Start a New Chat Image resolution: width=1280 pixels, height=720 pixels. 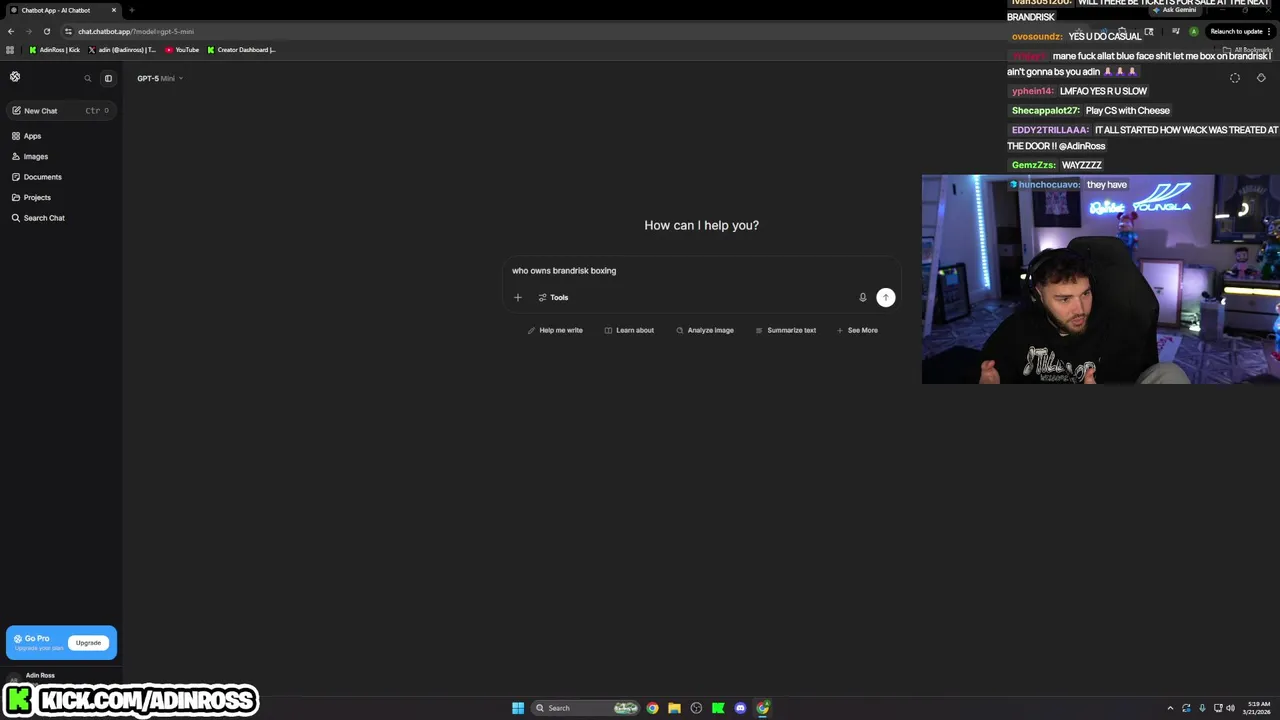(x=61, y=111)
